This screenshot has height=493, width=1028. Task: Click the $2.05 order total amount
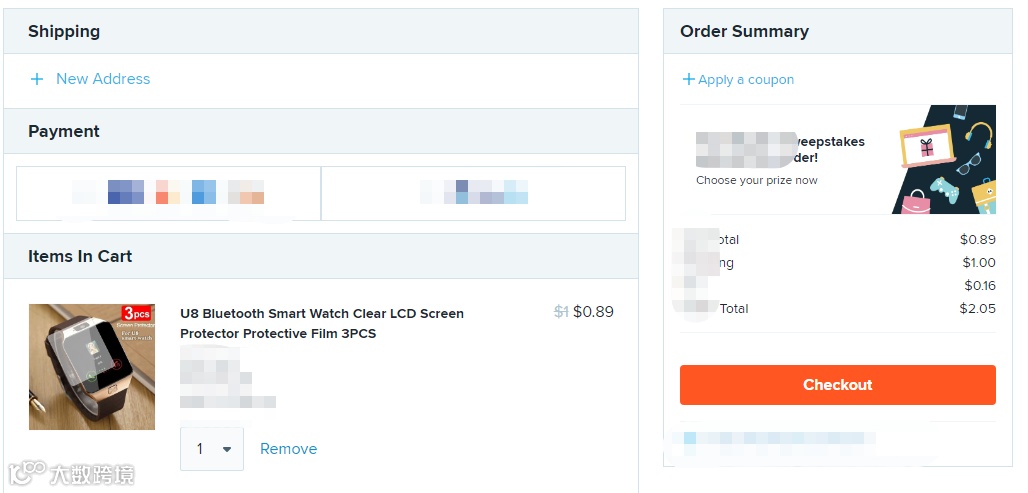pos(977,309)
